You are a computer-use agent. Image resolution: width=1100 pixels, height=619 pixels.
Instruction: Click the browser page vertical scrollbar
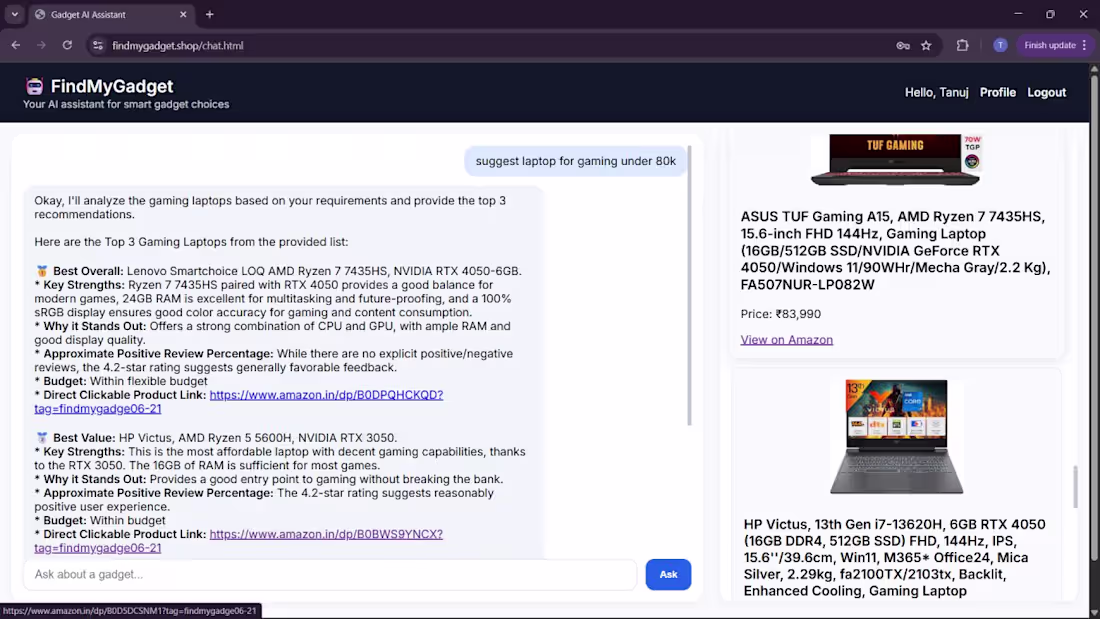pos(1094,316)
